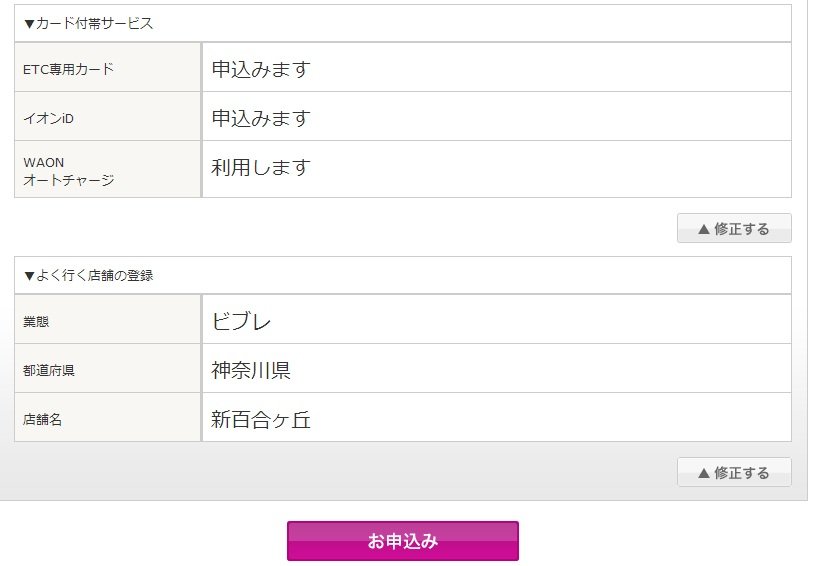Viewport: 821px width, 566px height.
Task: Click the 神奈川県 prefecture value
Action: [250, 370]
